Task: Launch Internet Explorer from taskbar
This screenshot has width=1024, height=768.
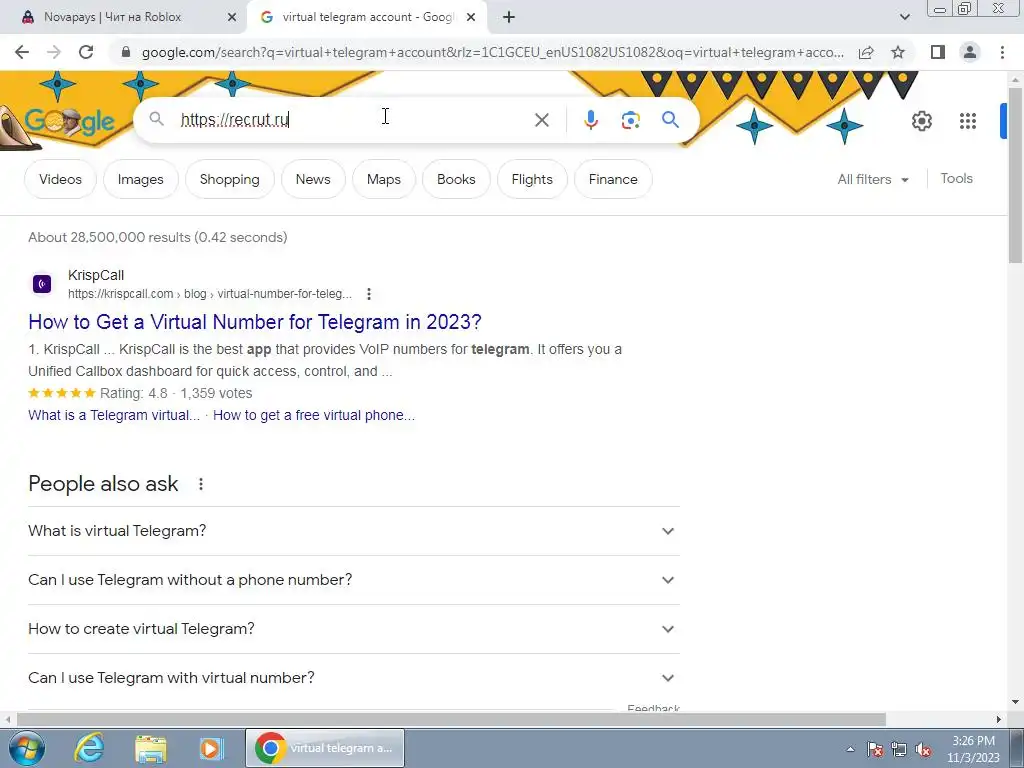Action: 89,748
